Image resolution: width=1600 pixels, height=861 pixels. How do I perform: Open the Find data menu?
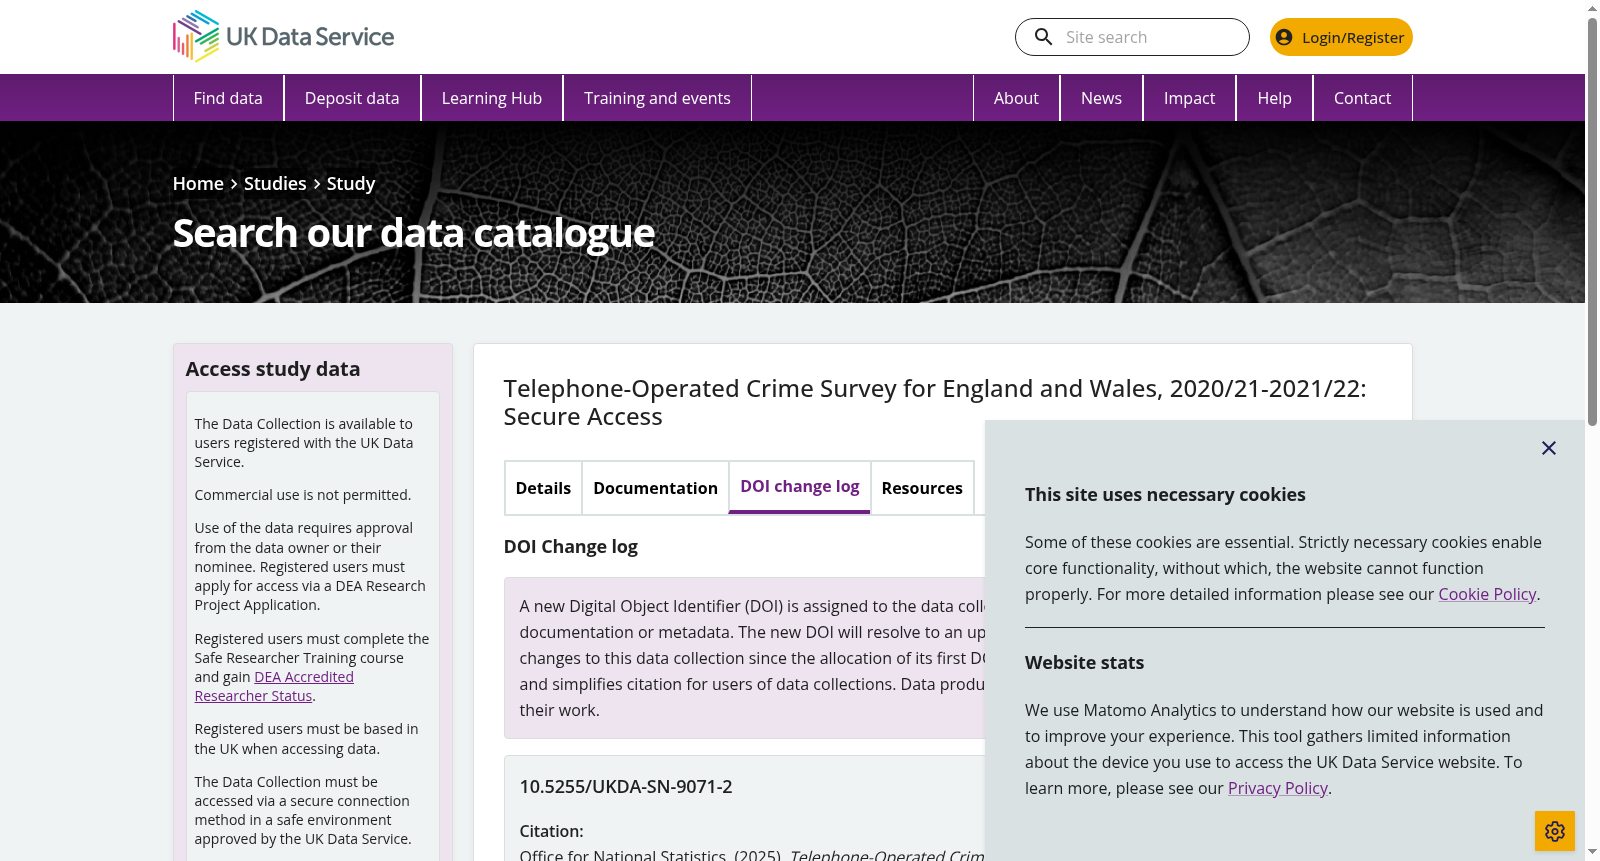228,98
